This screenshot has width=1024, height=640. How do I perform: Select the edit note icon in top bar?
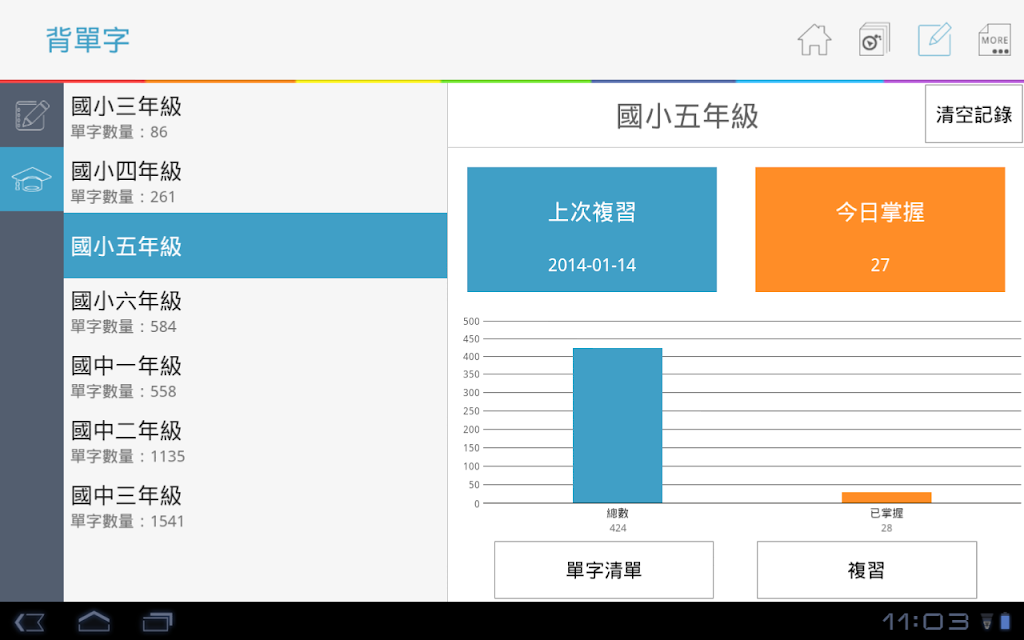click(935, 40)
